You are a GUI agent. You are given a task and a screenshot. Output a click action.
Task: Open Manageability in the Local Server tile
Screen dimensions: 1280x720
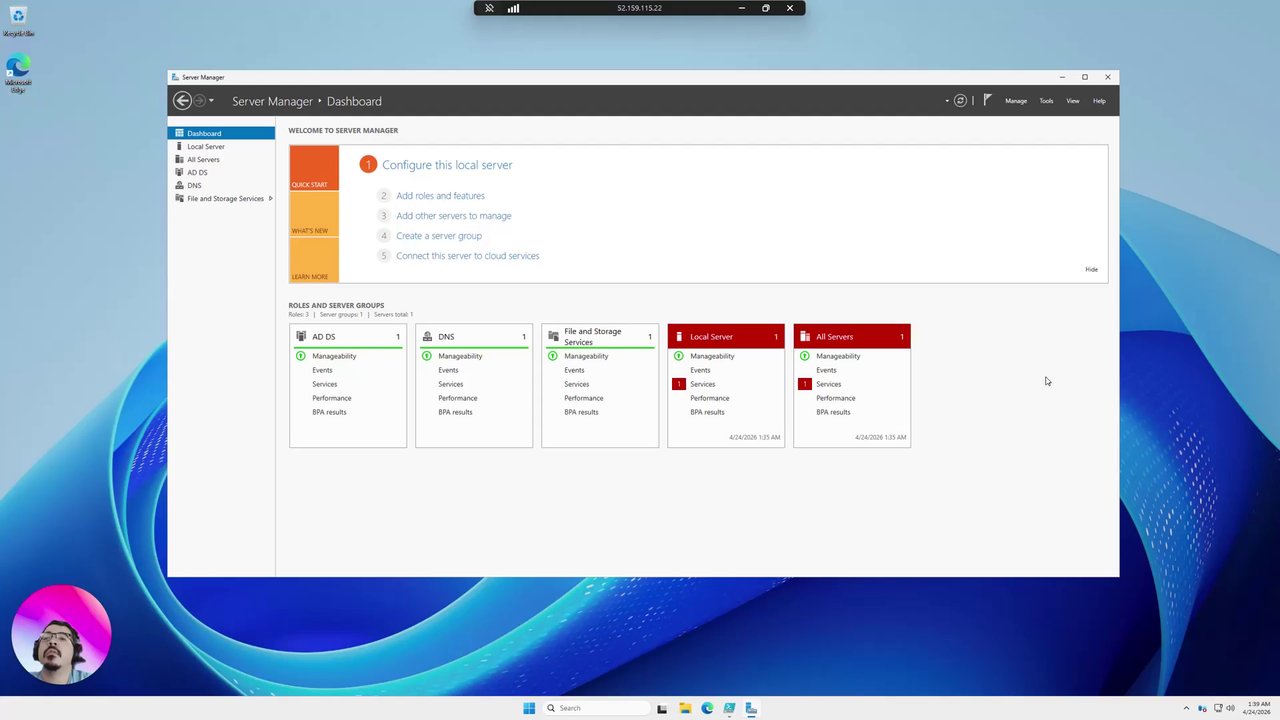click(x=712, y=356)
